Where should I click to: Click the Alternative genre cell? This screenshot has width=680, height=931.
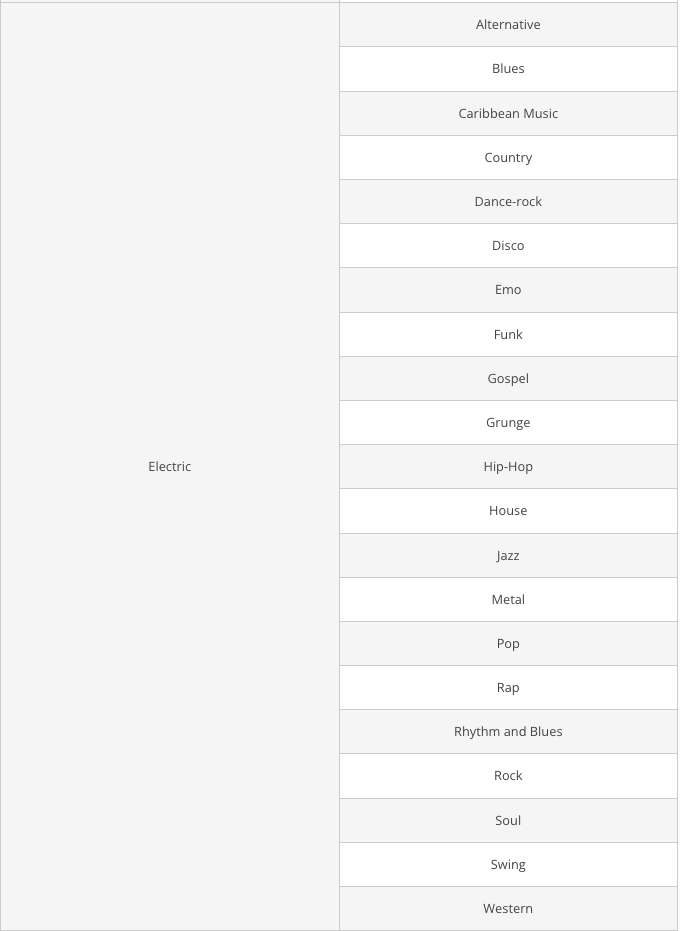508,25
